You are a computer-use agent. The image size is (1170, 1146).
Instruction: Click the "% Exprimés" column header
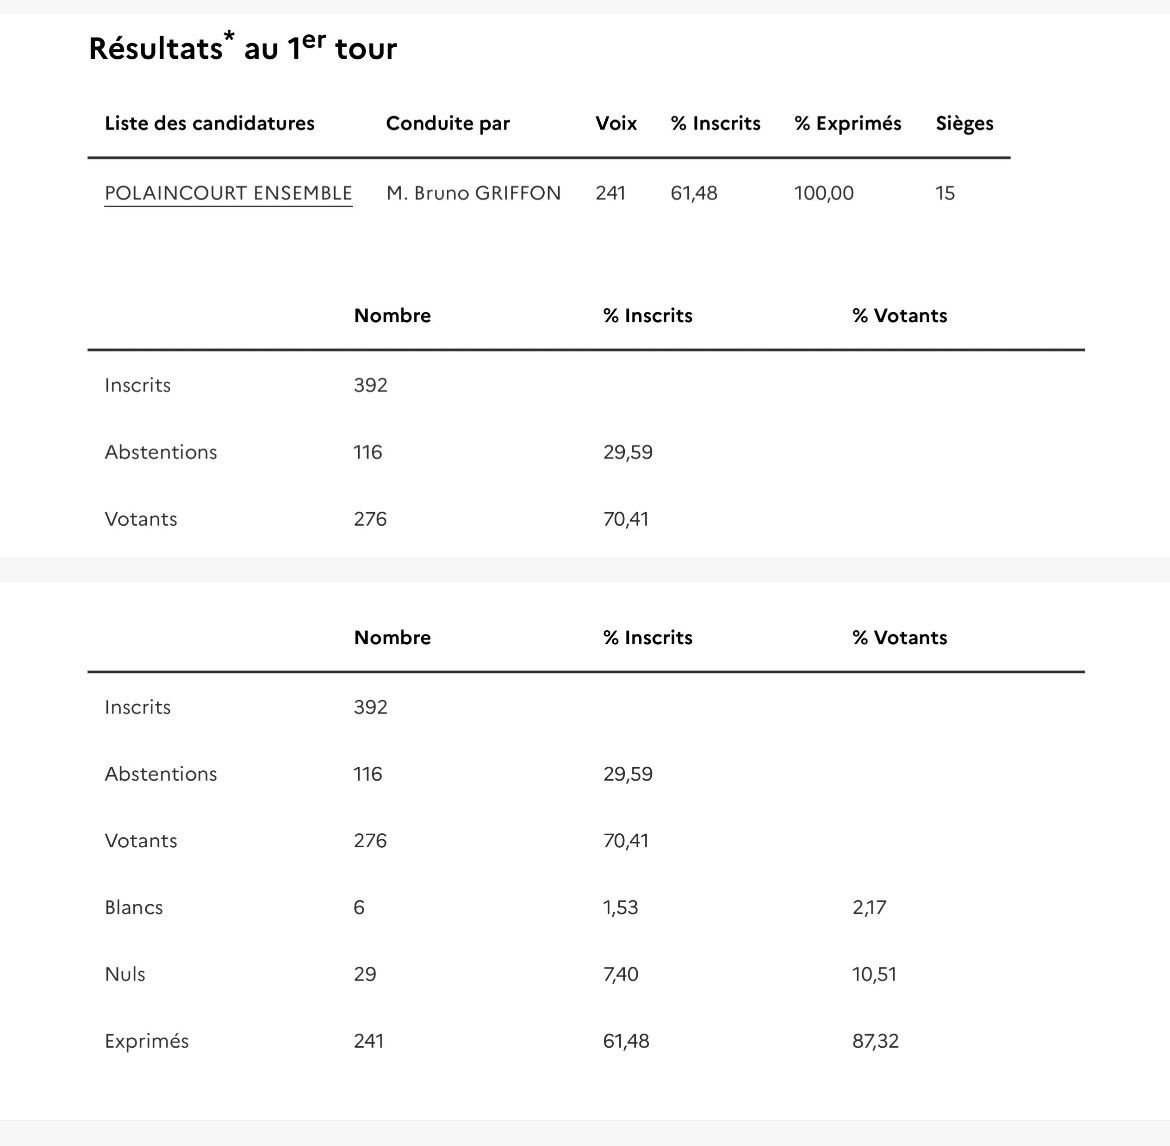(x=848, y=123)
